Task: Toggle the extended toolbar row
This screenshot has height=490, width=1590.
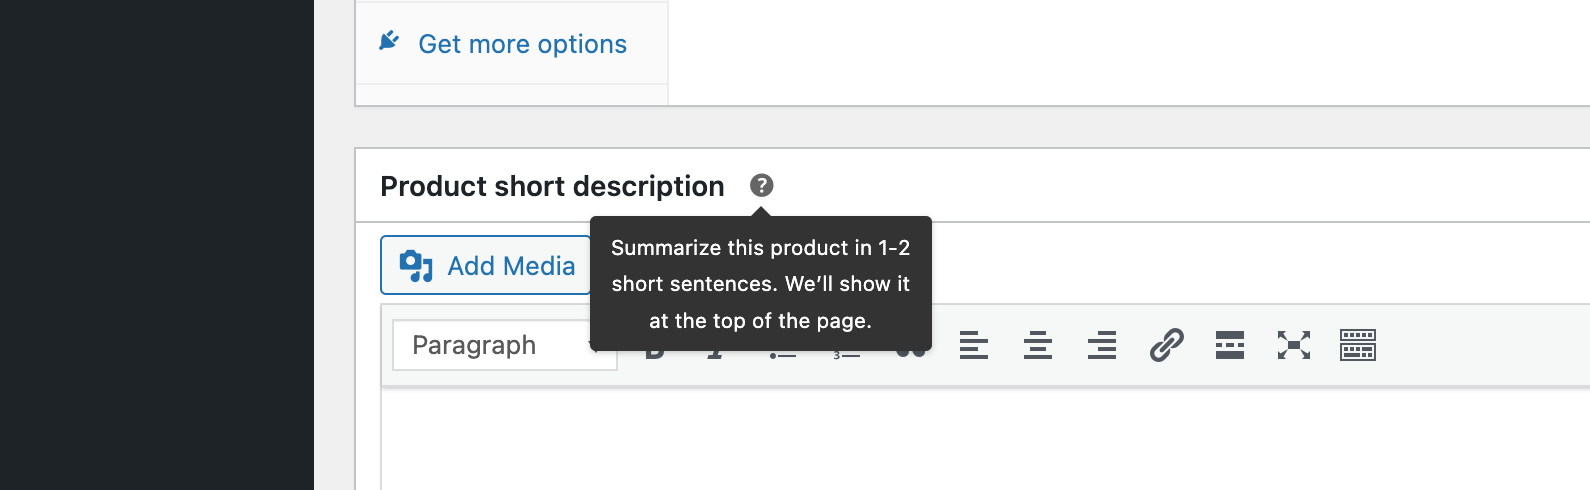Action: click(1358, 345)
